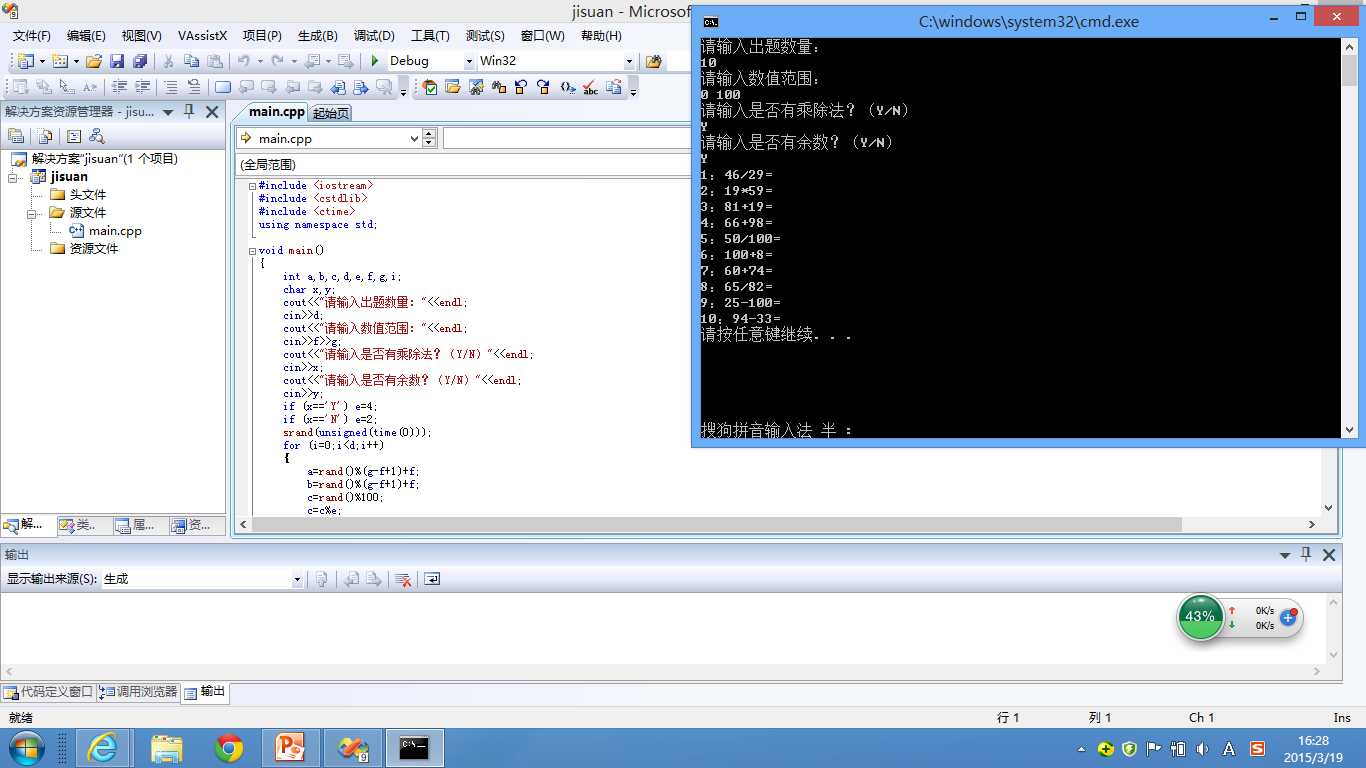Click the Copy toolbar icon
Viewport: 1366px width, 768px height.
pyautogui.click(x=190, y=61)
